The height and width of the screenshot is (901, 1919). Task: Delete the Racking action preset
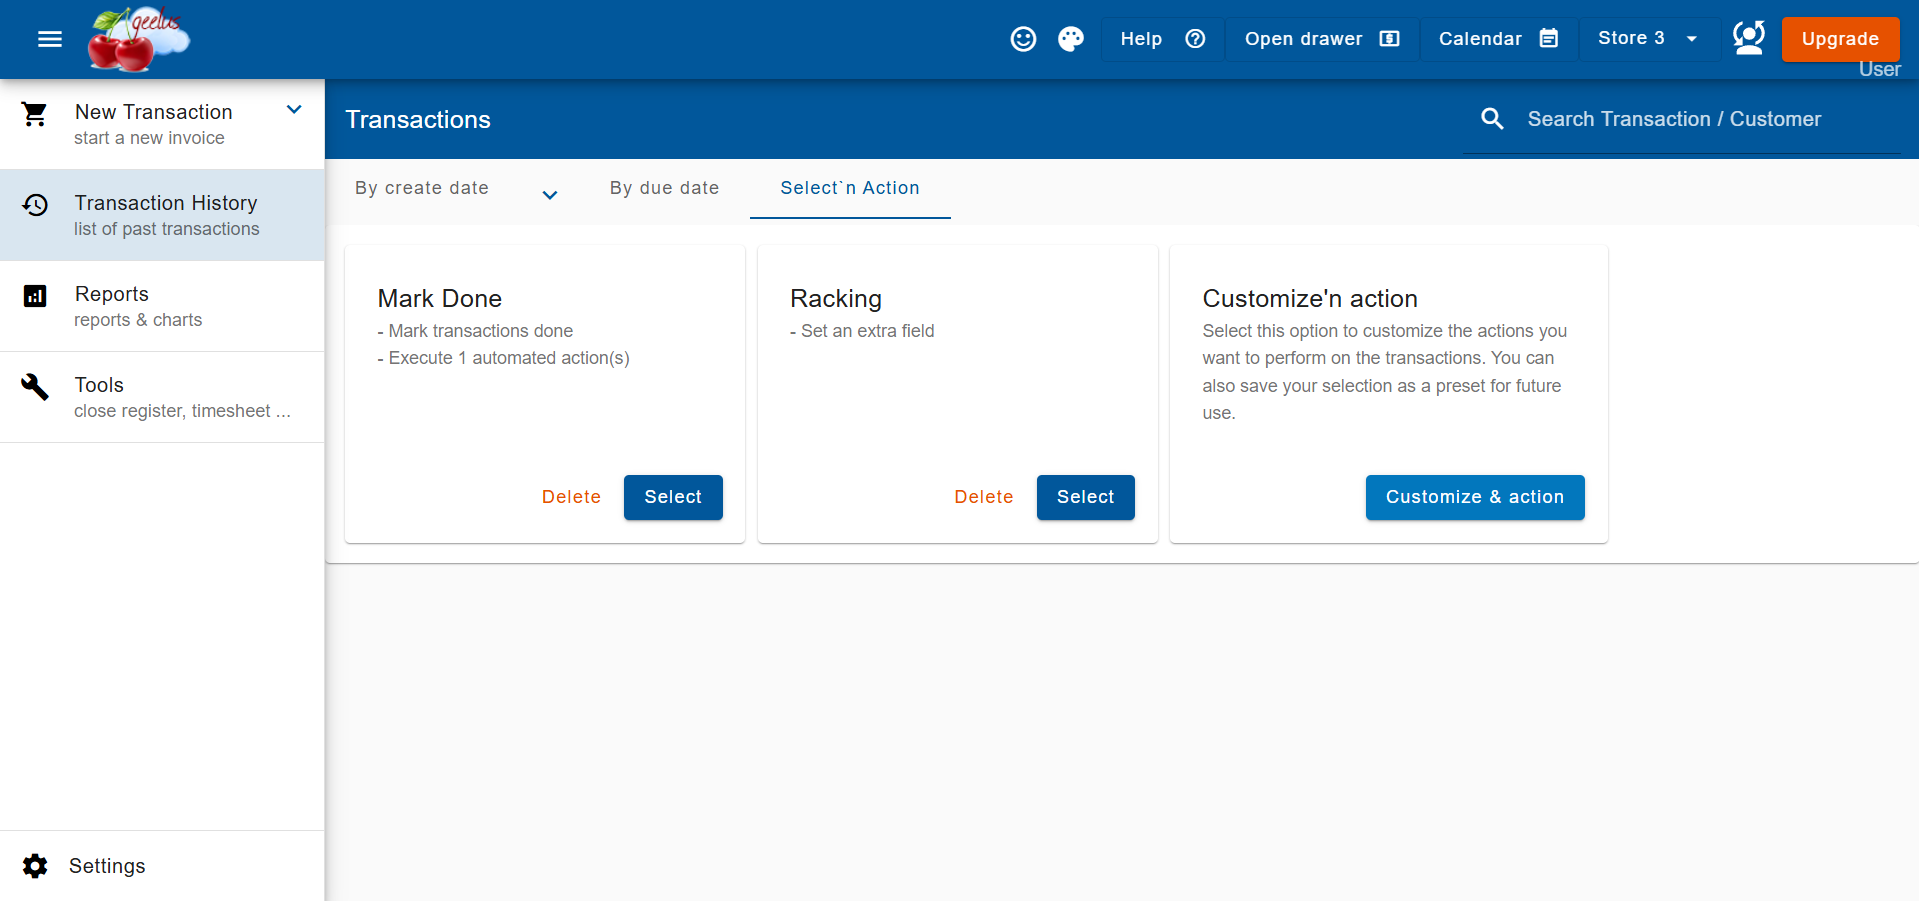coord(983,497)
